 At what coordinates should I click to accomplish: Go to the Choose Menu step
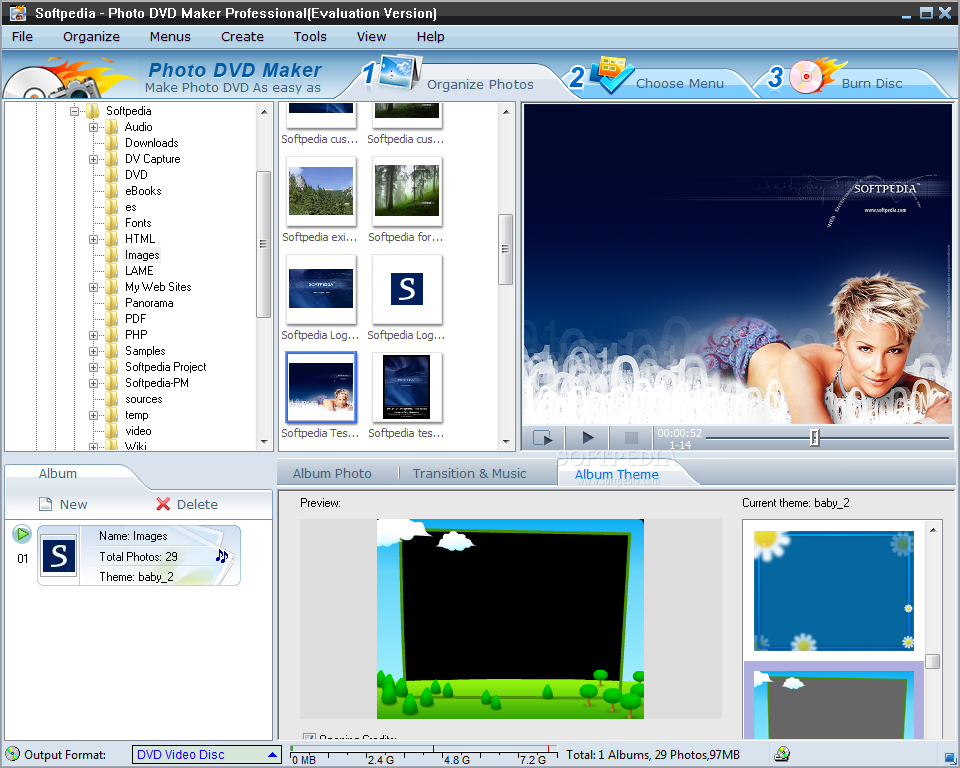[680, 83]
